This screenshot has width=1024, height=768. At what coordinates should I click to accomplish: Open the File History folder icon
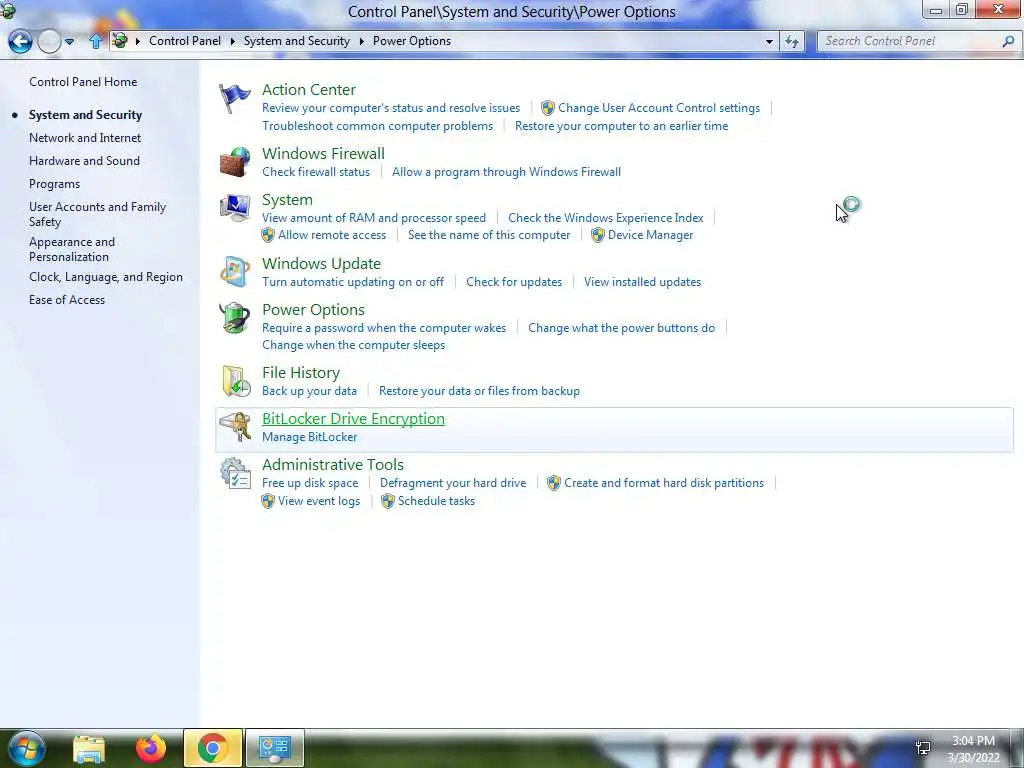[x=236, y=381]
